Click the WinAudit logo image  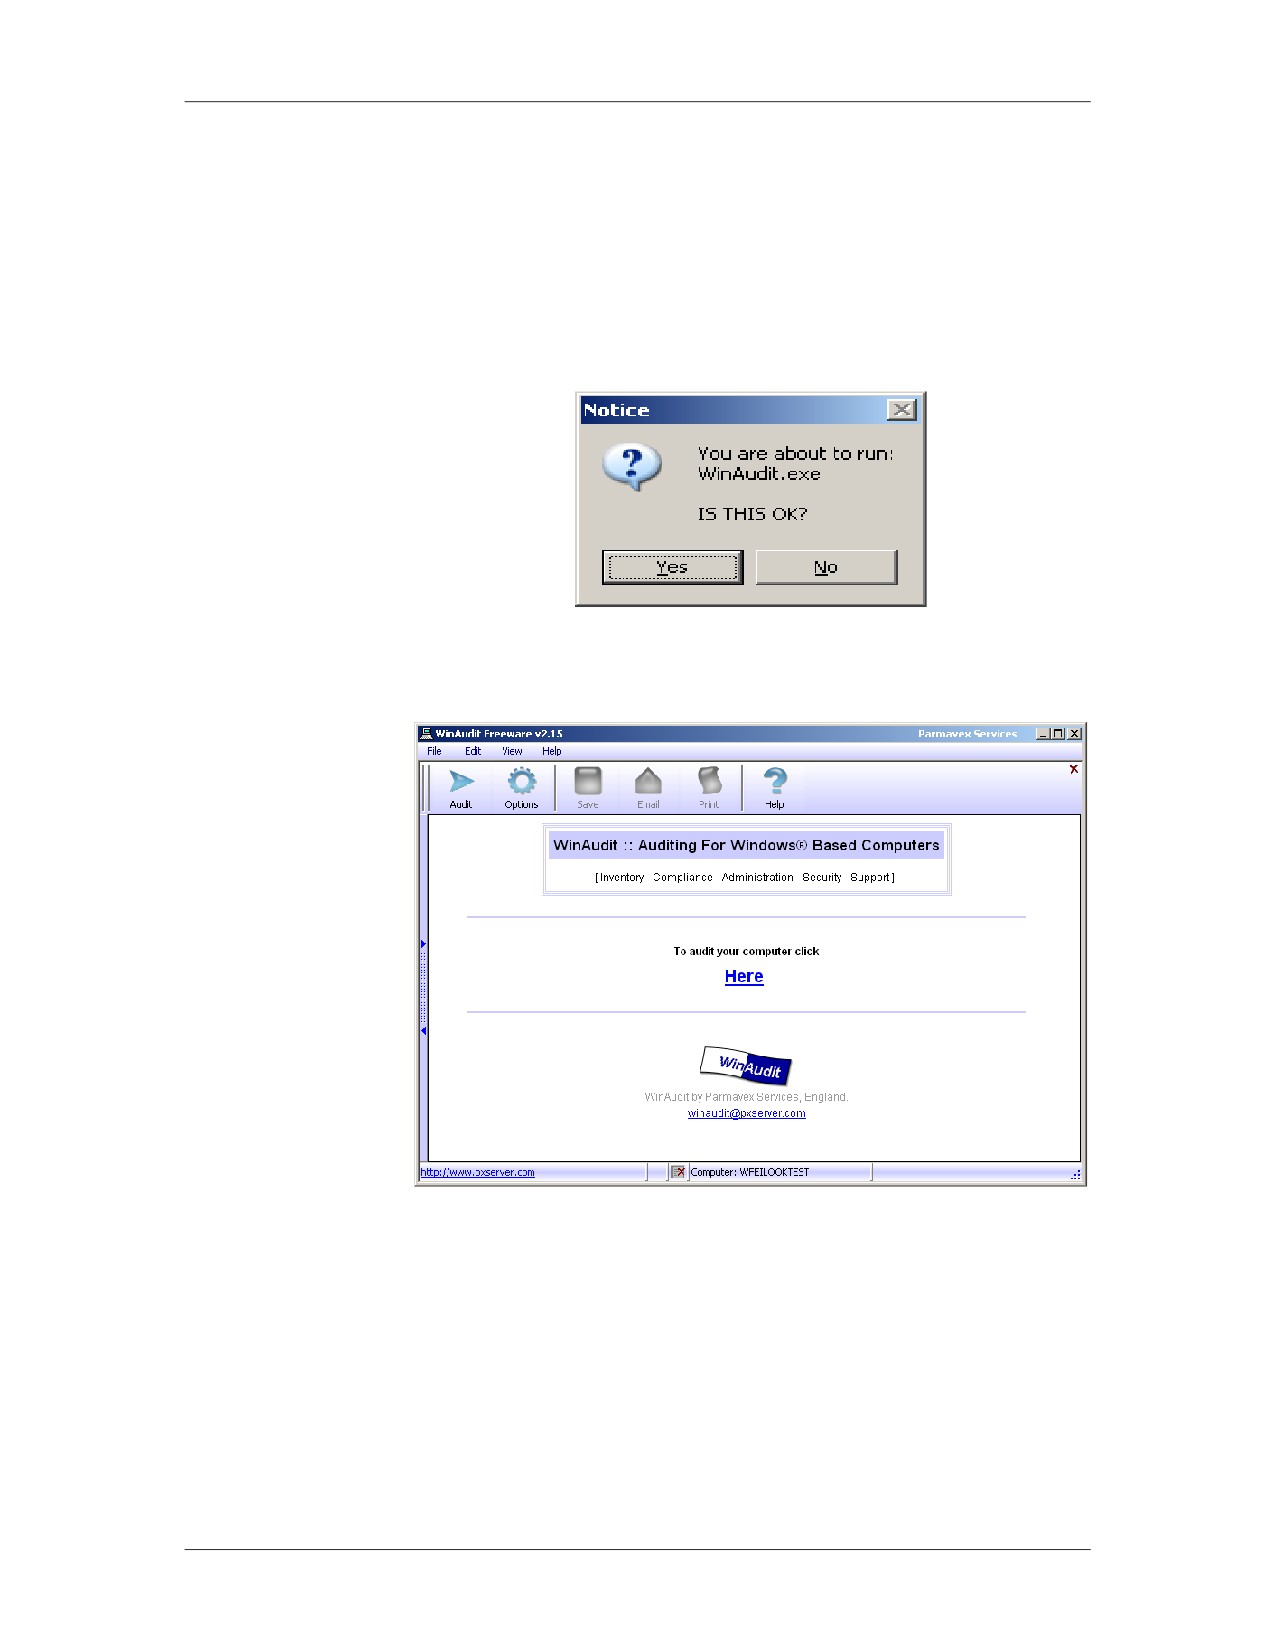click(x=746, y=1066)
